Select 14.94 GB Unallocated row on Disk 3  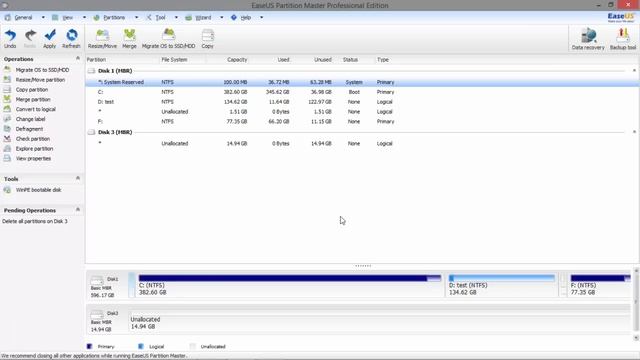coord(362,143)
